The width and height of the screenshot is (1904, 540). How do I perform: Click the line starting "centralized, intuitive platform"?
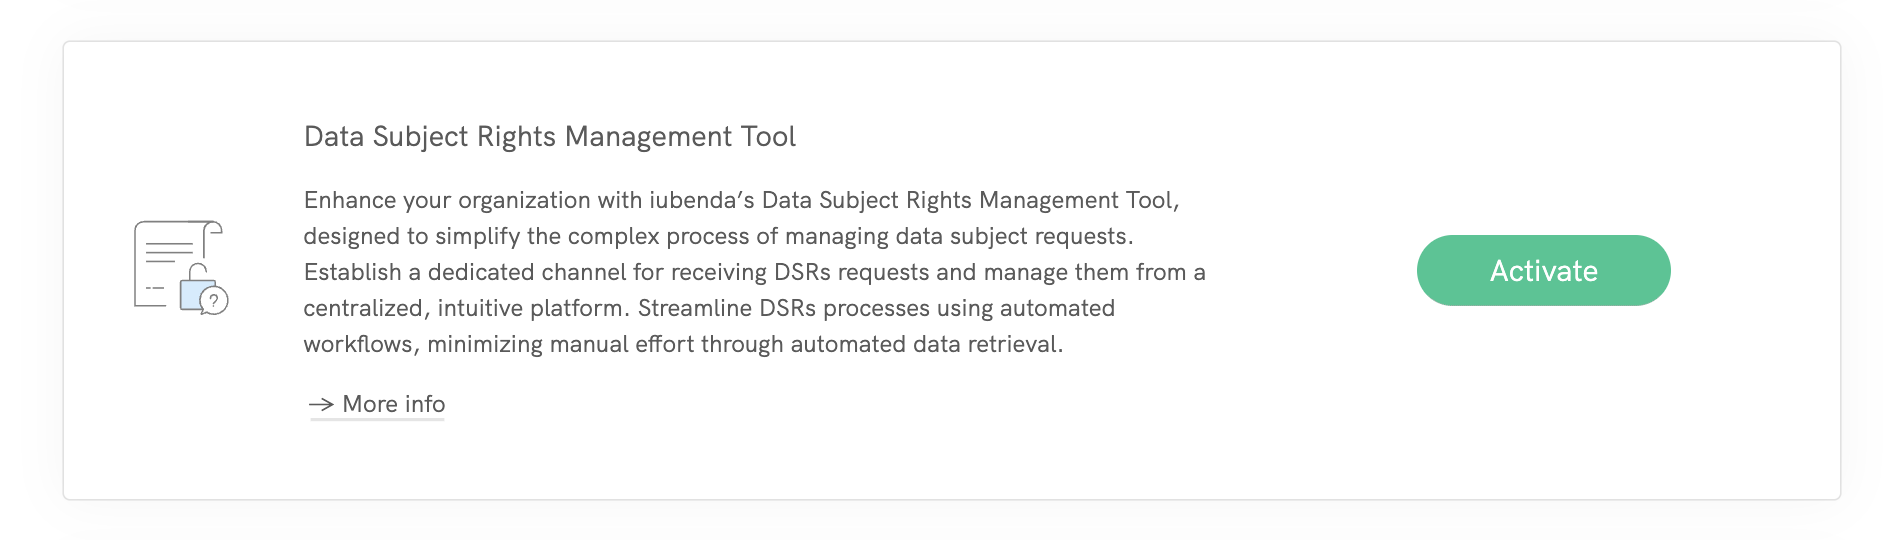(709, 308)
